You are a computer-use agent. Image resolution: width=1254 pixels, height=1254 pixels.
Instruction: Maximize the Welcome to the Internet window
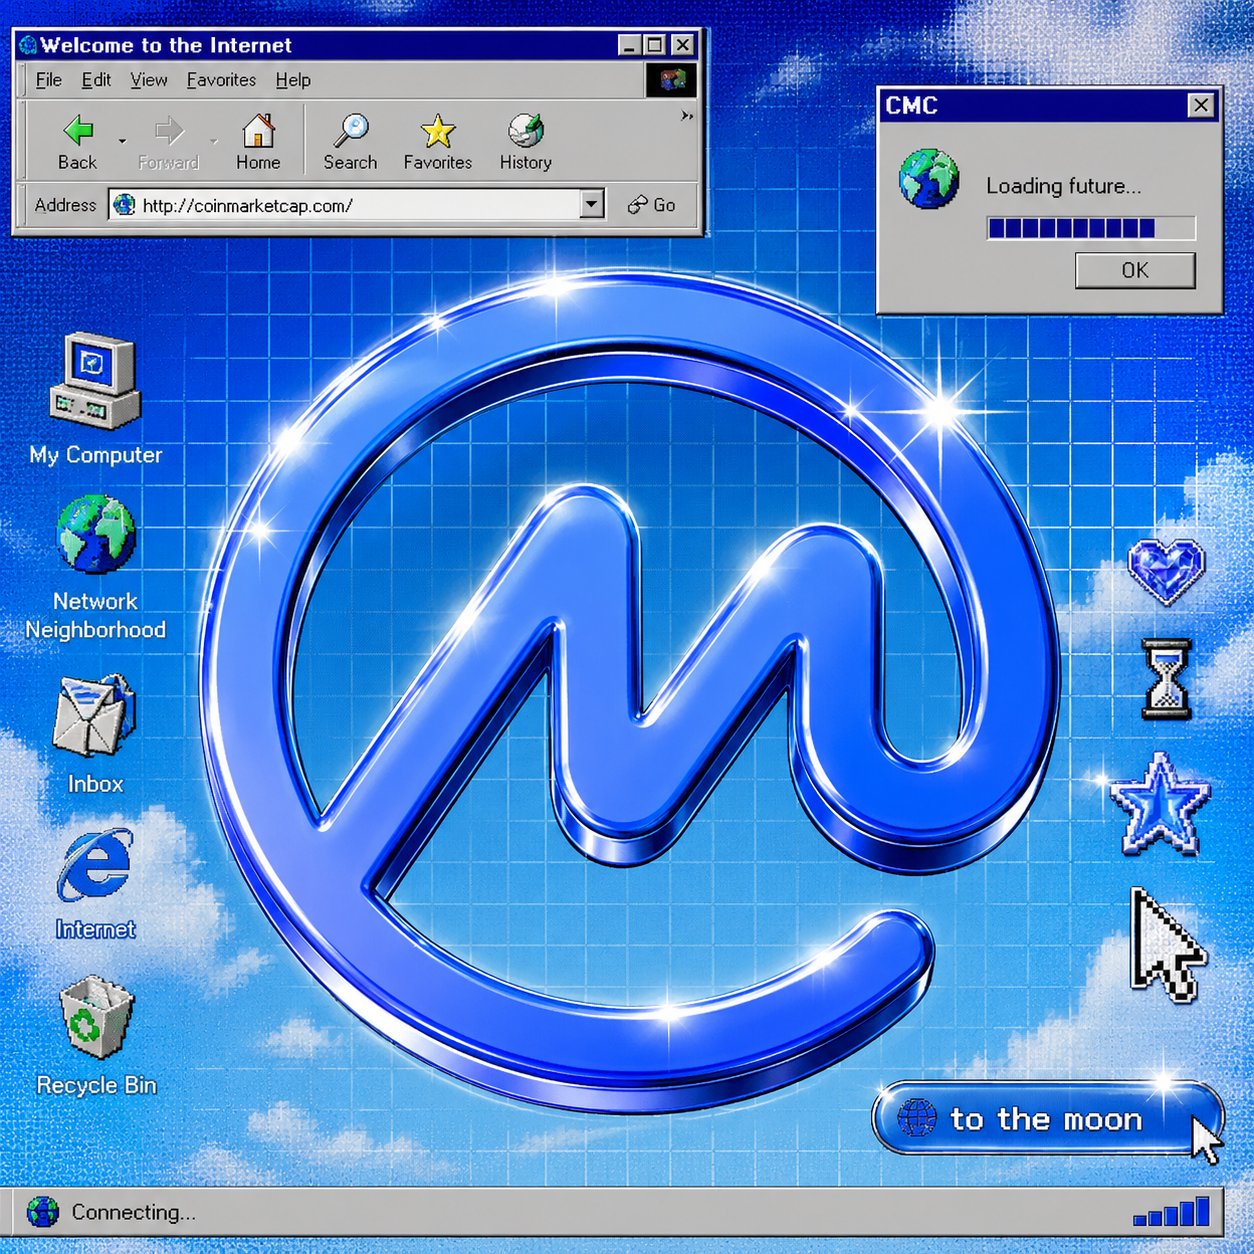click(655, 45)
